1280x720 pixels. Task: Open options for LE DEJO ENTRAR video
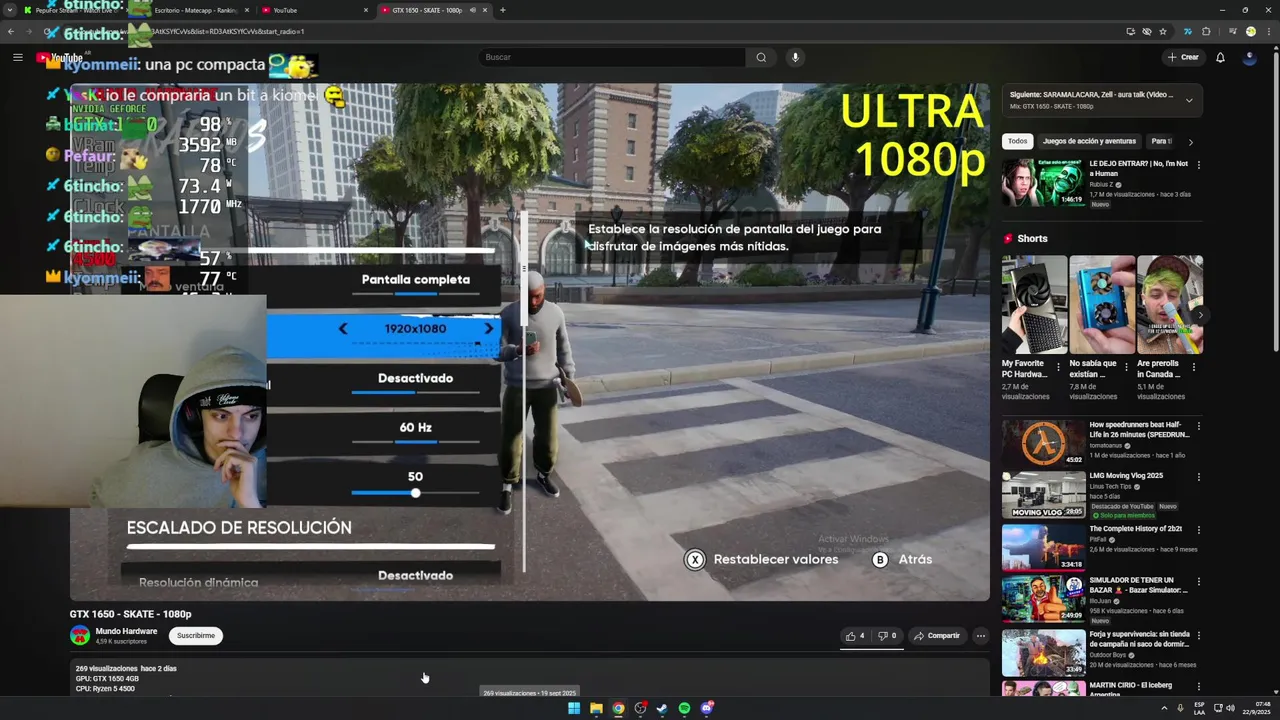tap(1199, 164)
